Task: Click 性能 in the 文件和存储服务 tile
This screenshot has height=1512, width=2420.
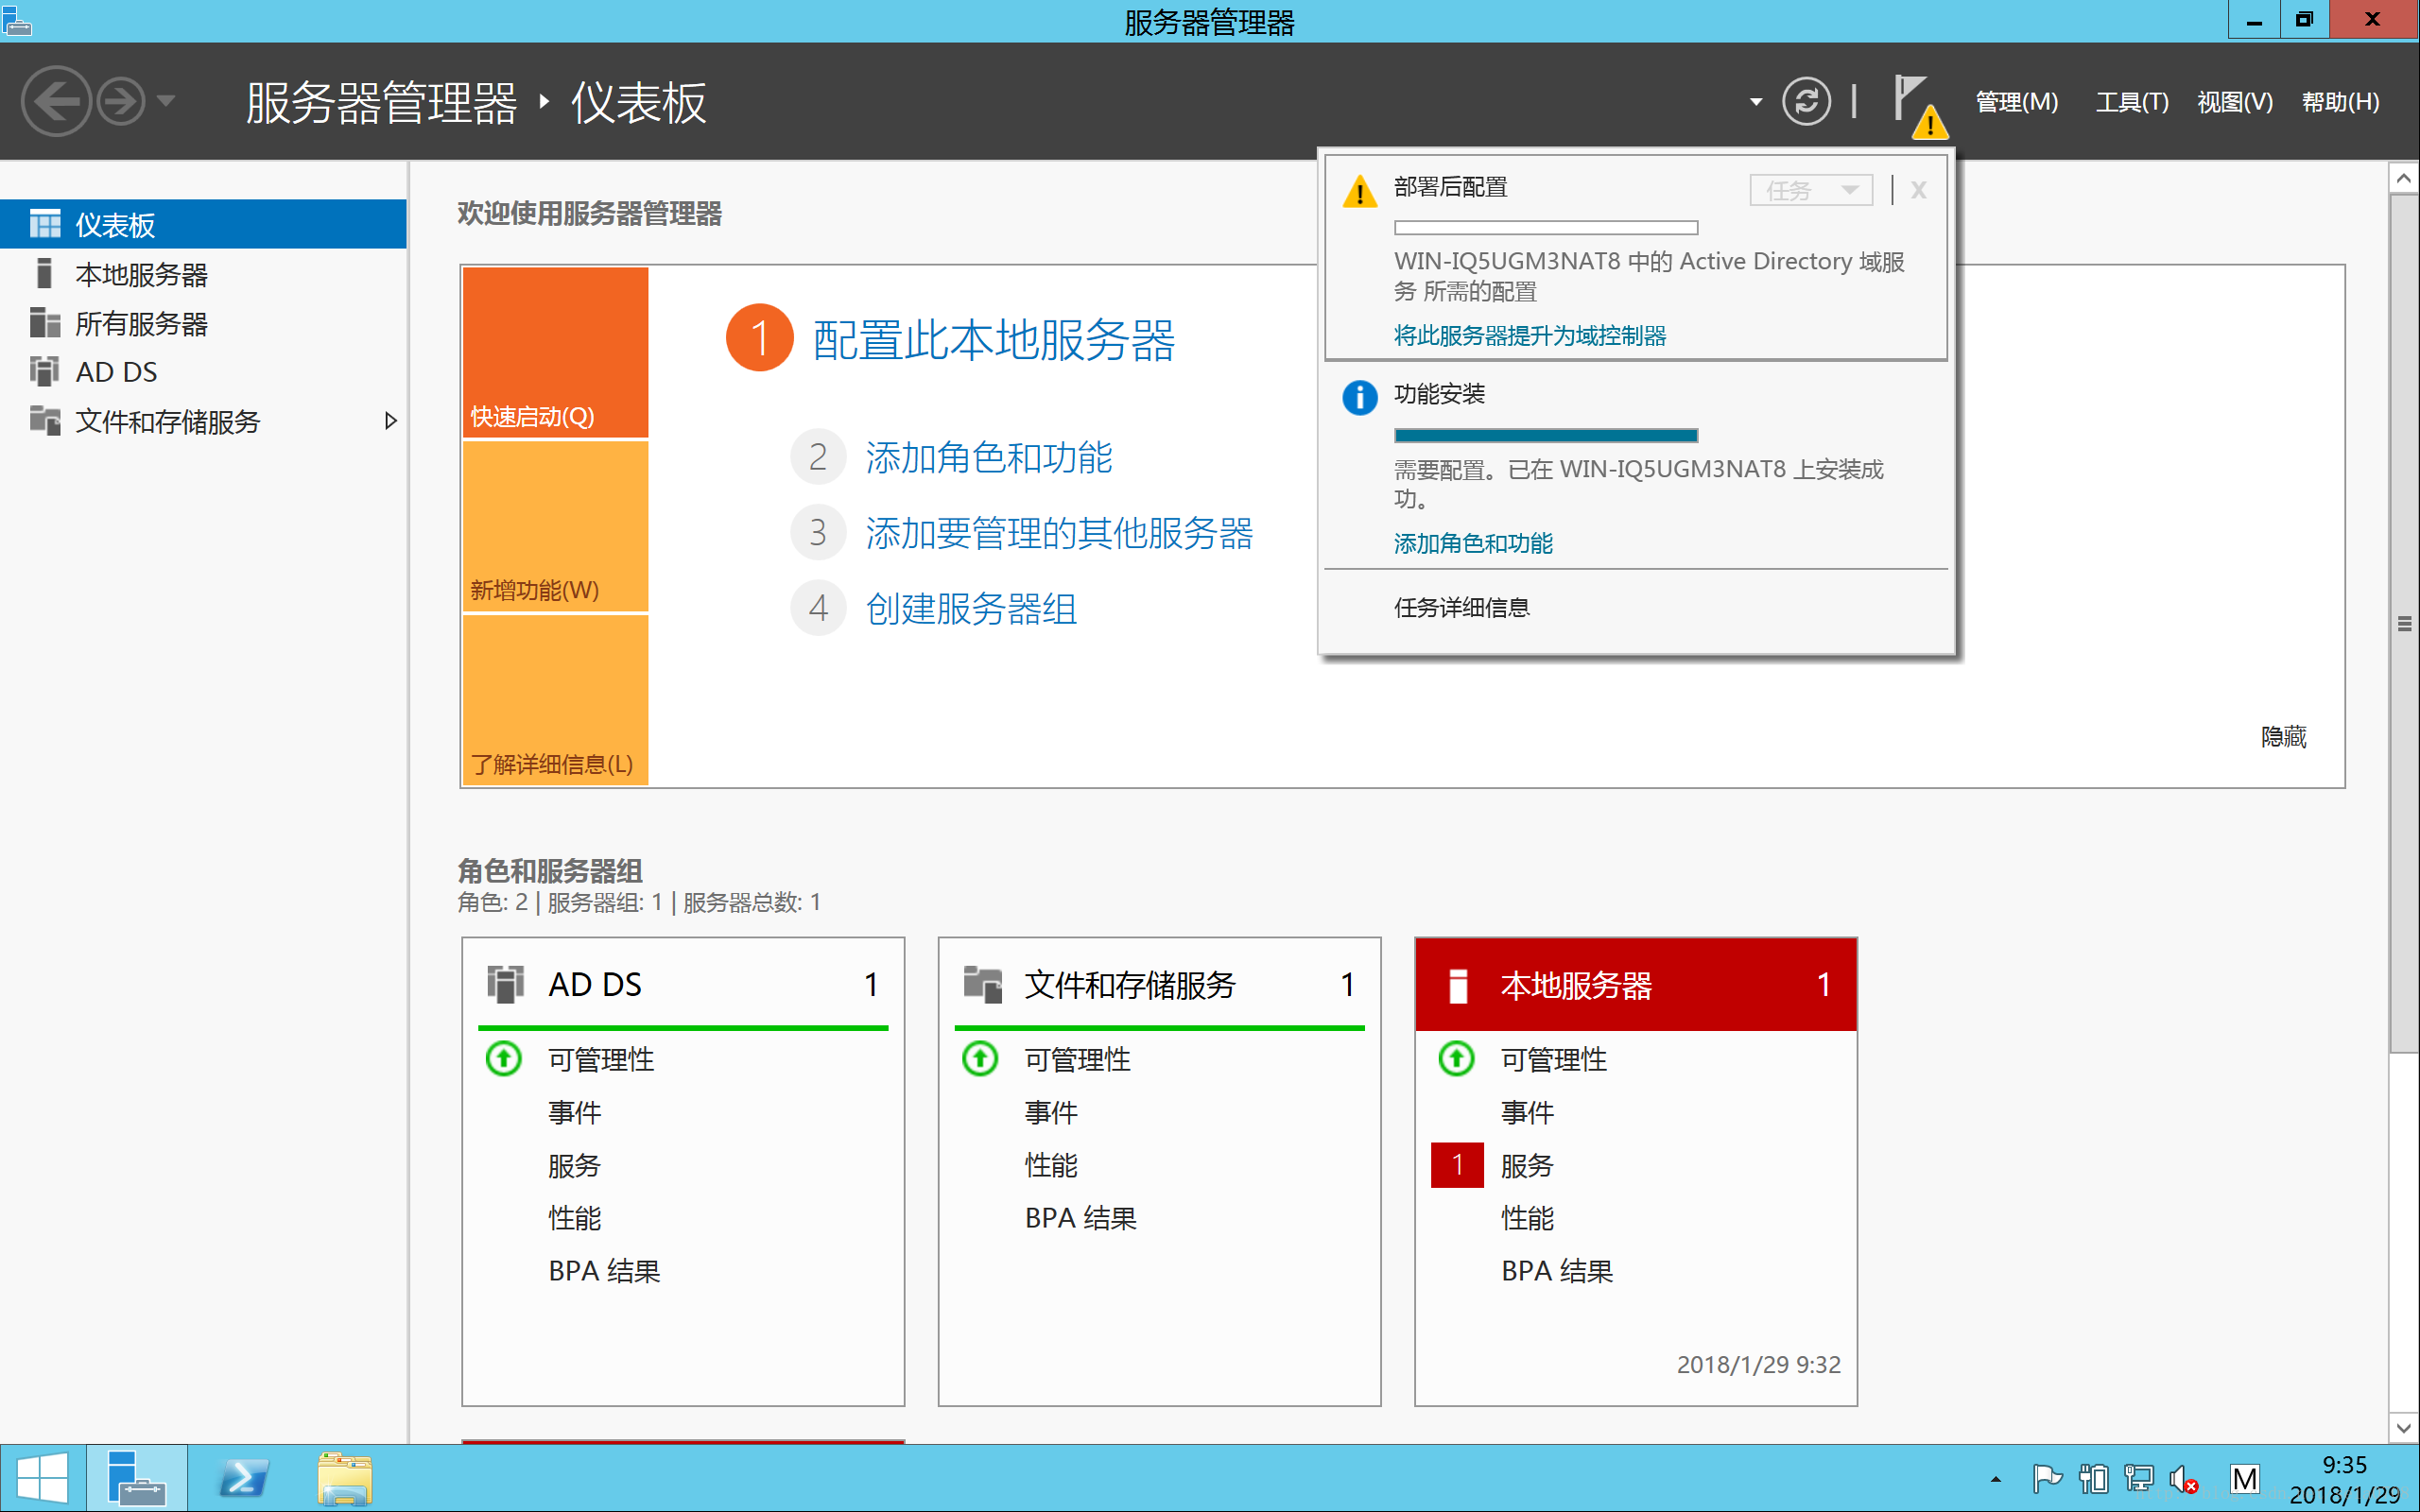Action: (1051, 1165)
